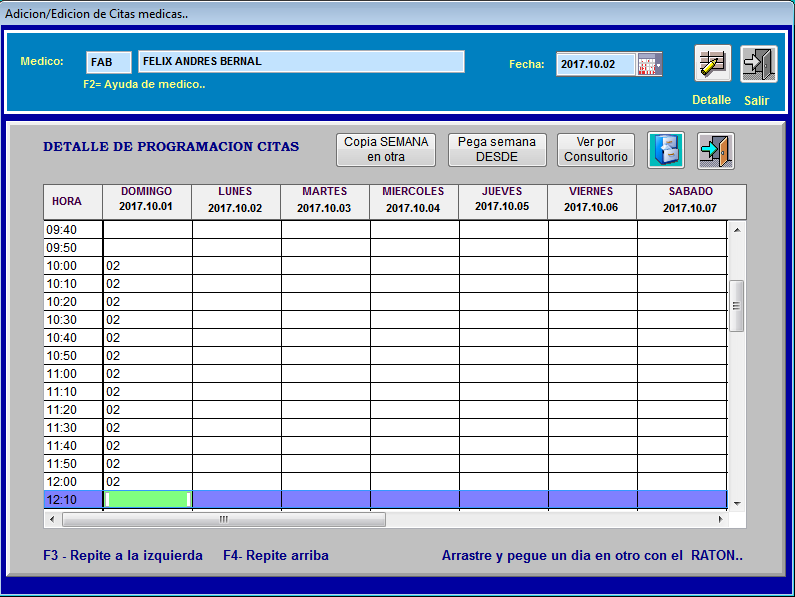
Task: Select the LUNES 2017.10.02 column header
Action: tap(236, 202)
